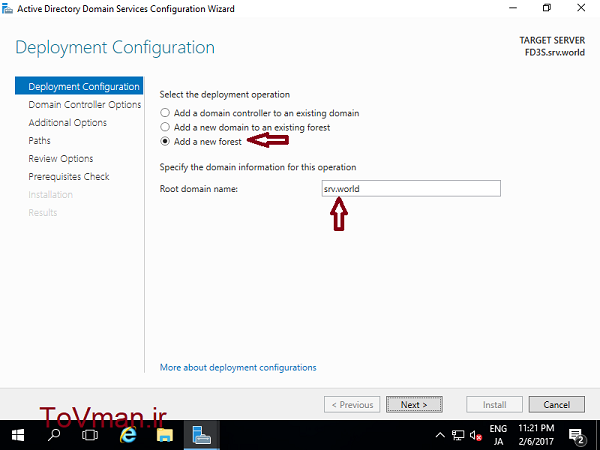Launch Internet Explorer from the taskbar
The height and width of the screenshot is (450, 600).
click(128, 436)
